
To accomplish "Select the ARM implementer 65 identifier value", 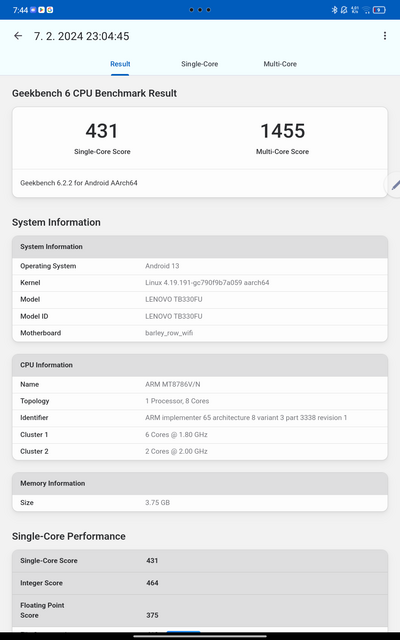I will point(246,418).
